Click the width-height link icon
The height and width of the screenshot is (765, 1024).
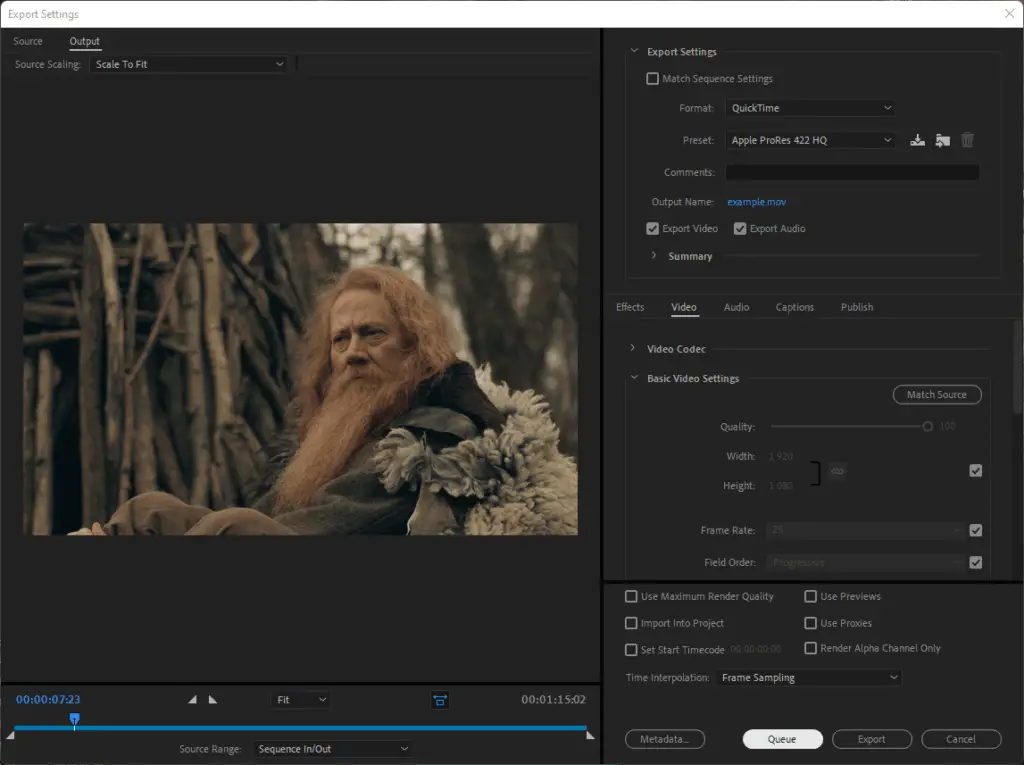[x=837, y=471]
